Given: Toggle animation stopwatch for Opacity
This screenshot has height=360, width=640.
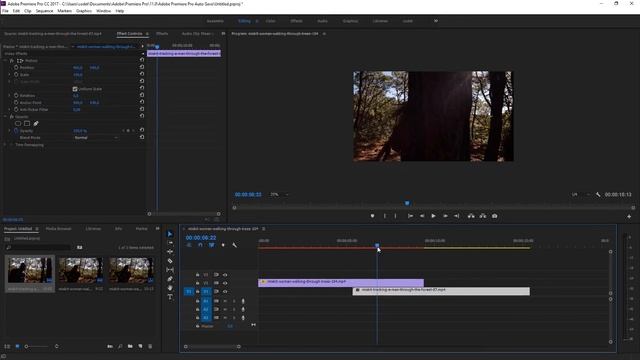Looking at the screenshot, I should coord(16,131).
